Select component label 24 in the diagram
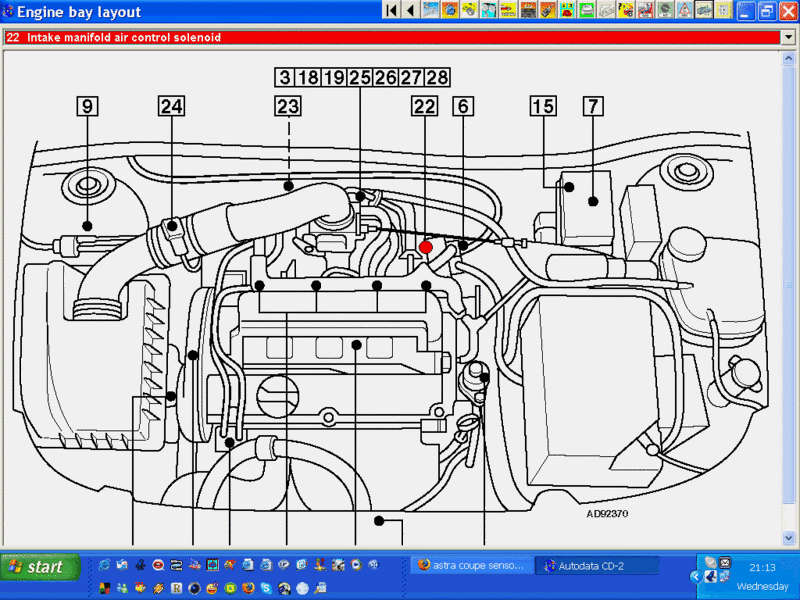 point(172,105)
